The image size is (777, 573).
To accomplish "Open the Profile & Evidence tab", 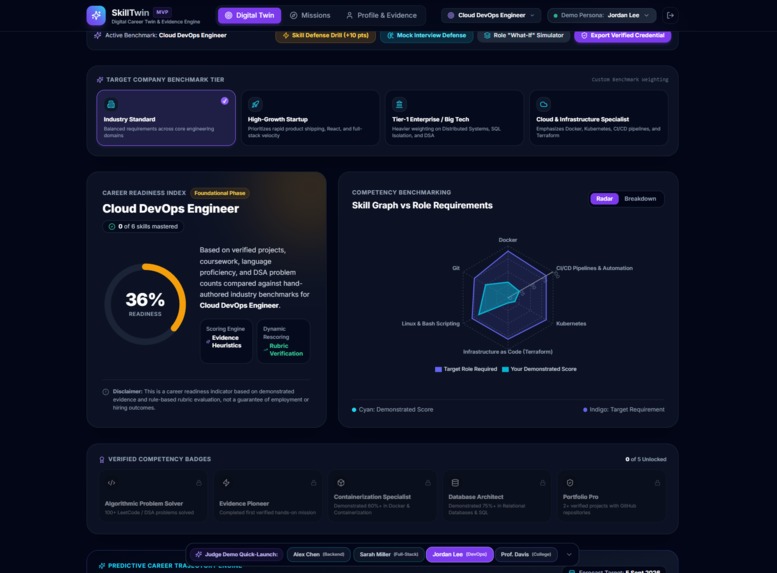I will [x=381, y=15].
